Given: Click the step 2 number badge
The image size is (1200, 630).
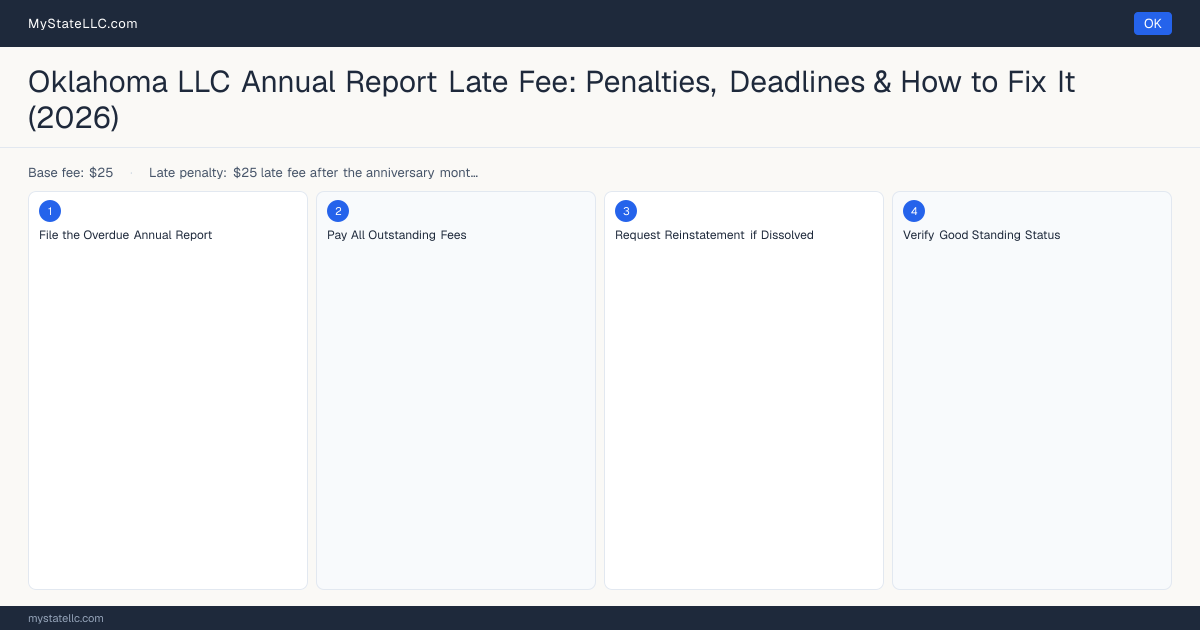Looking at the screenshot, I should click(338, 211).
